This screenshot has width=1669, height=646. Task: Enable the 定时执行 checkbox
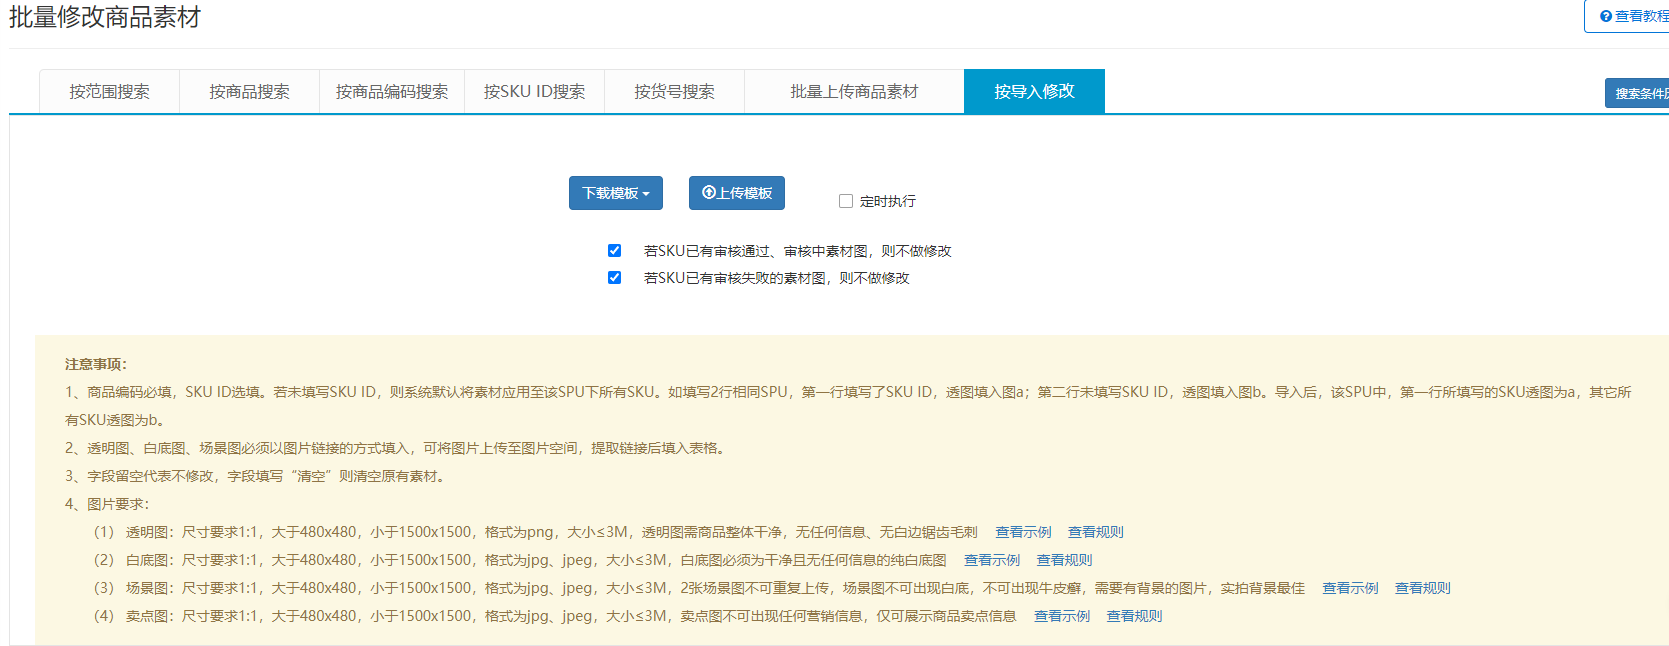(x=846, y=201)
